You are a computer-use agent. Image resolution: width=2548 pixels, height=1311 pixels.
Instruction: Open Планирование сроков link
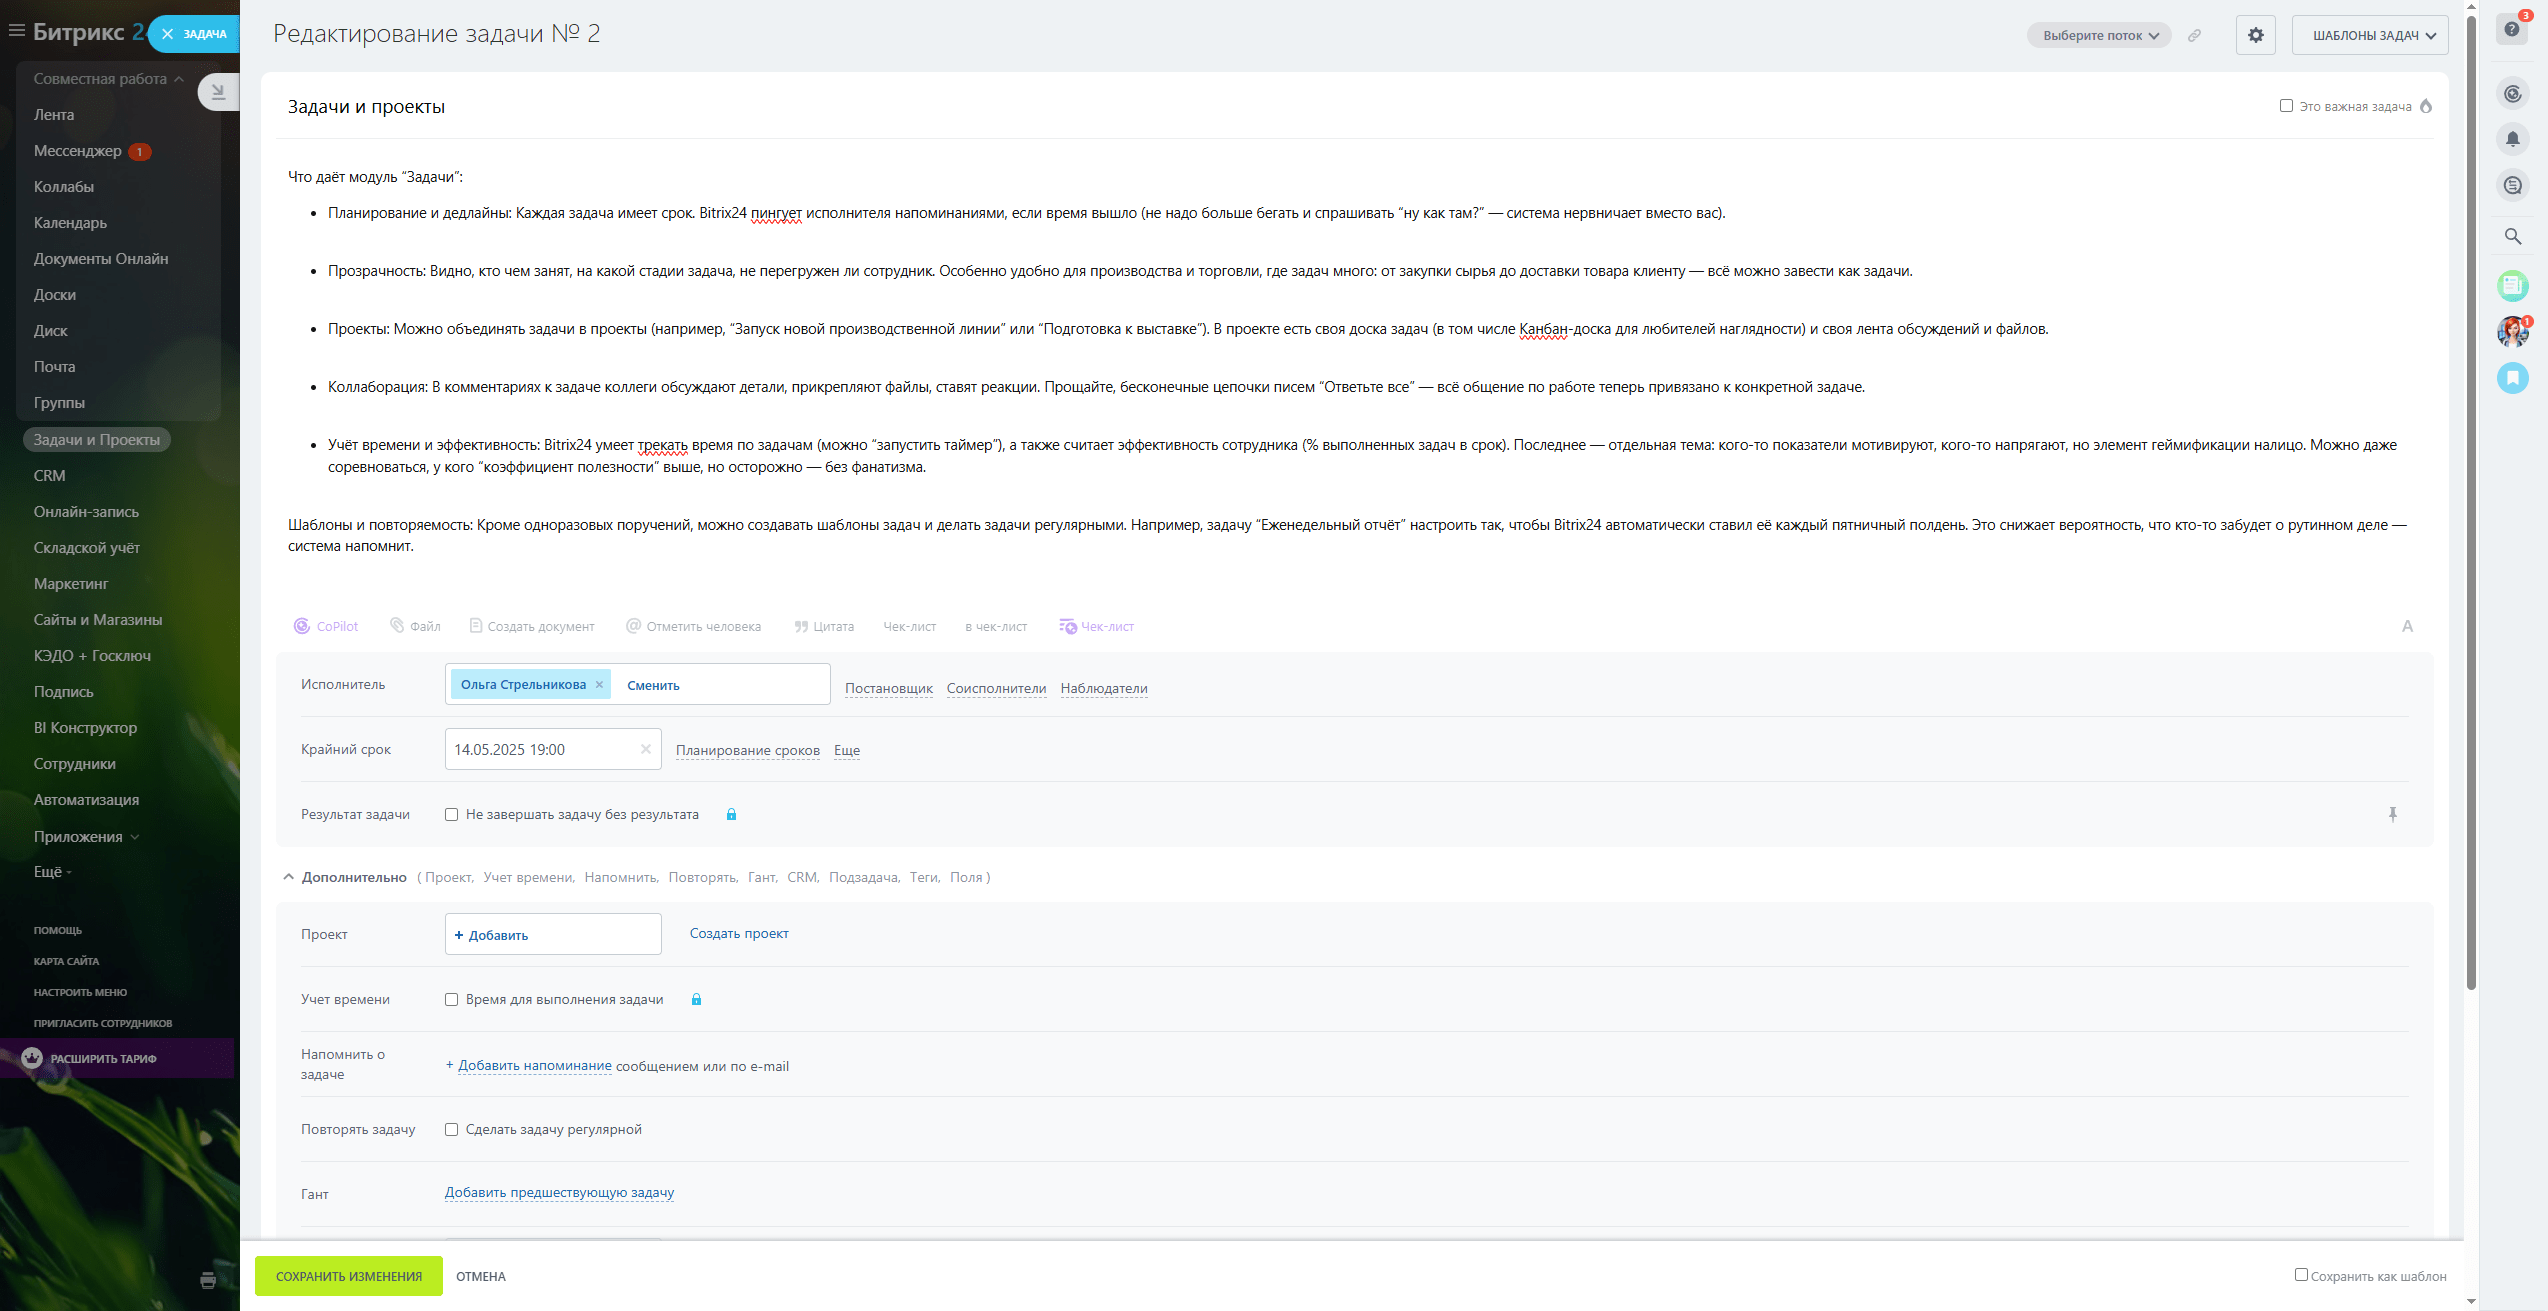tap(747, 750)
